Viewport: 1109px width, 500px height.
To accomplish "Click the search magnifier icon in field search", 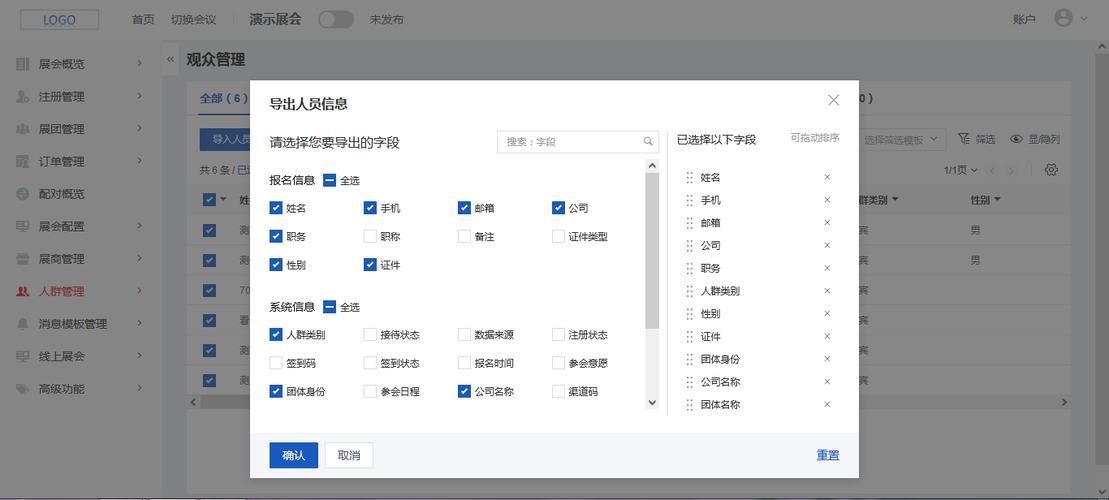I will (x=648, y=141).
